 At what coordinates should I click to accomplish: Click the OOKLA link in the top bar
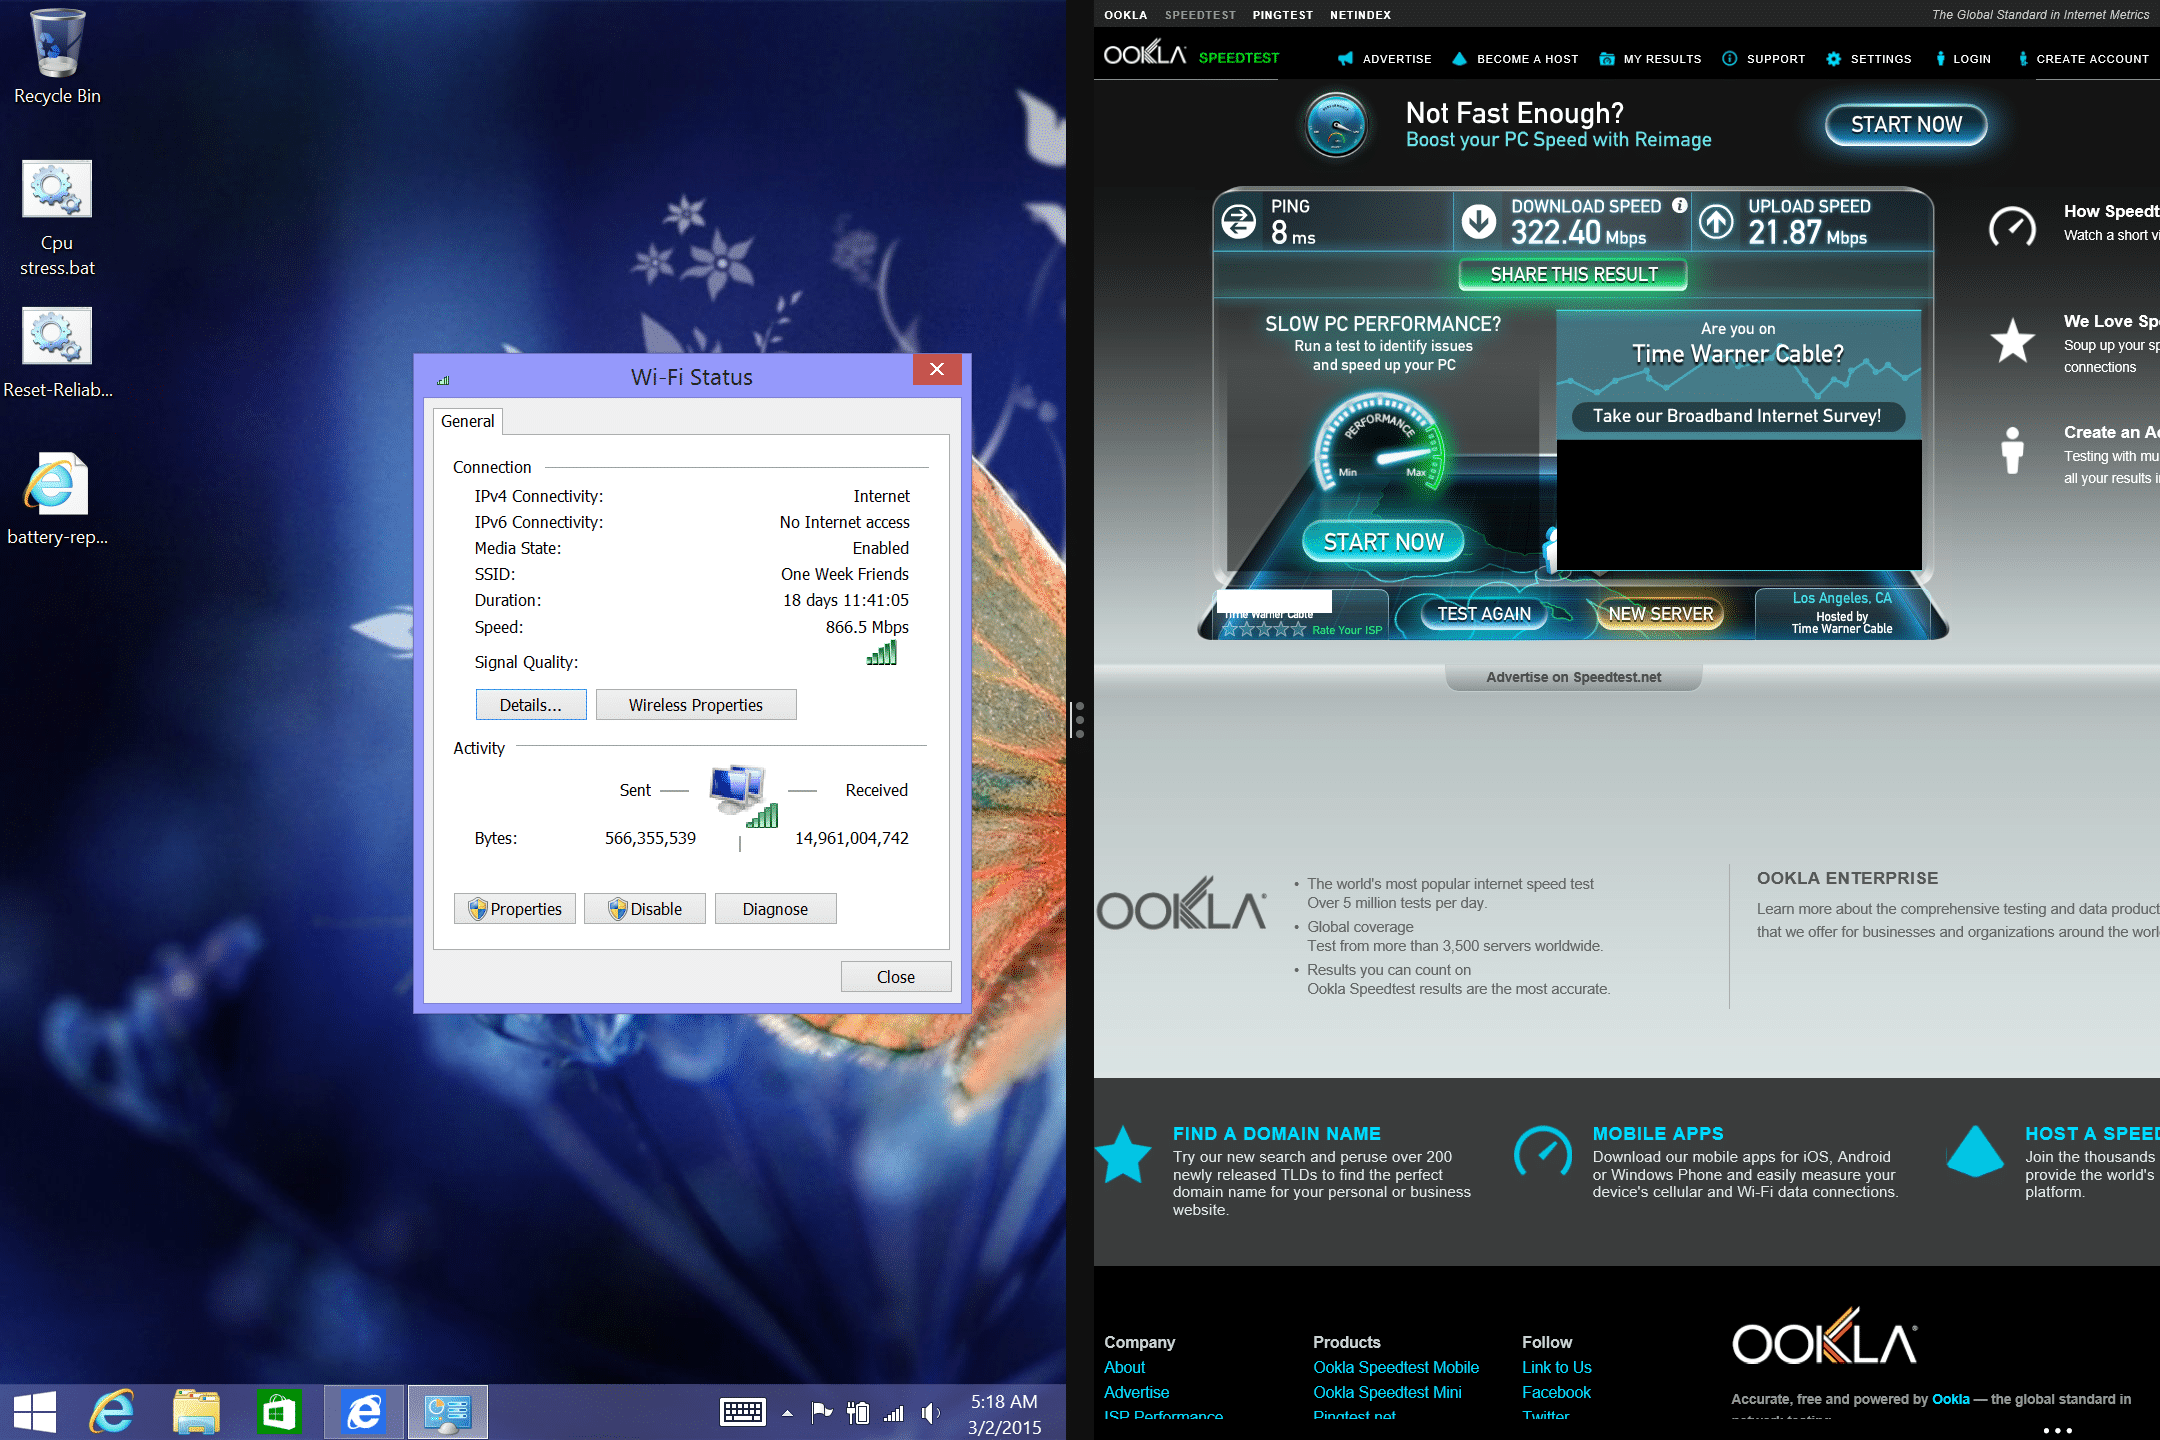pos(1125,15)
